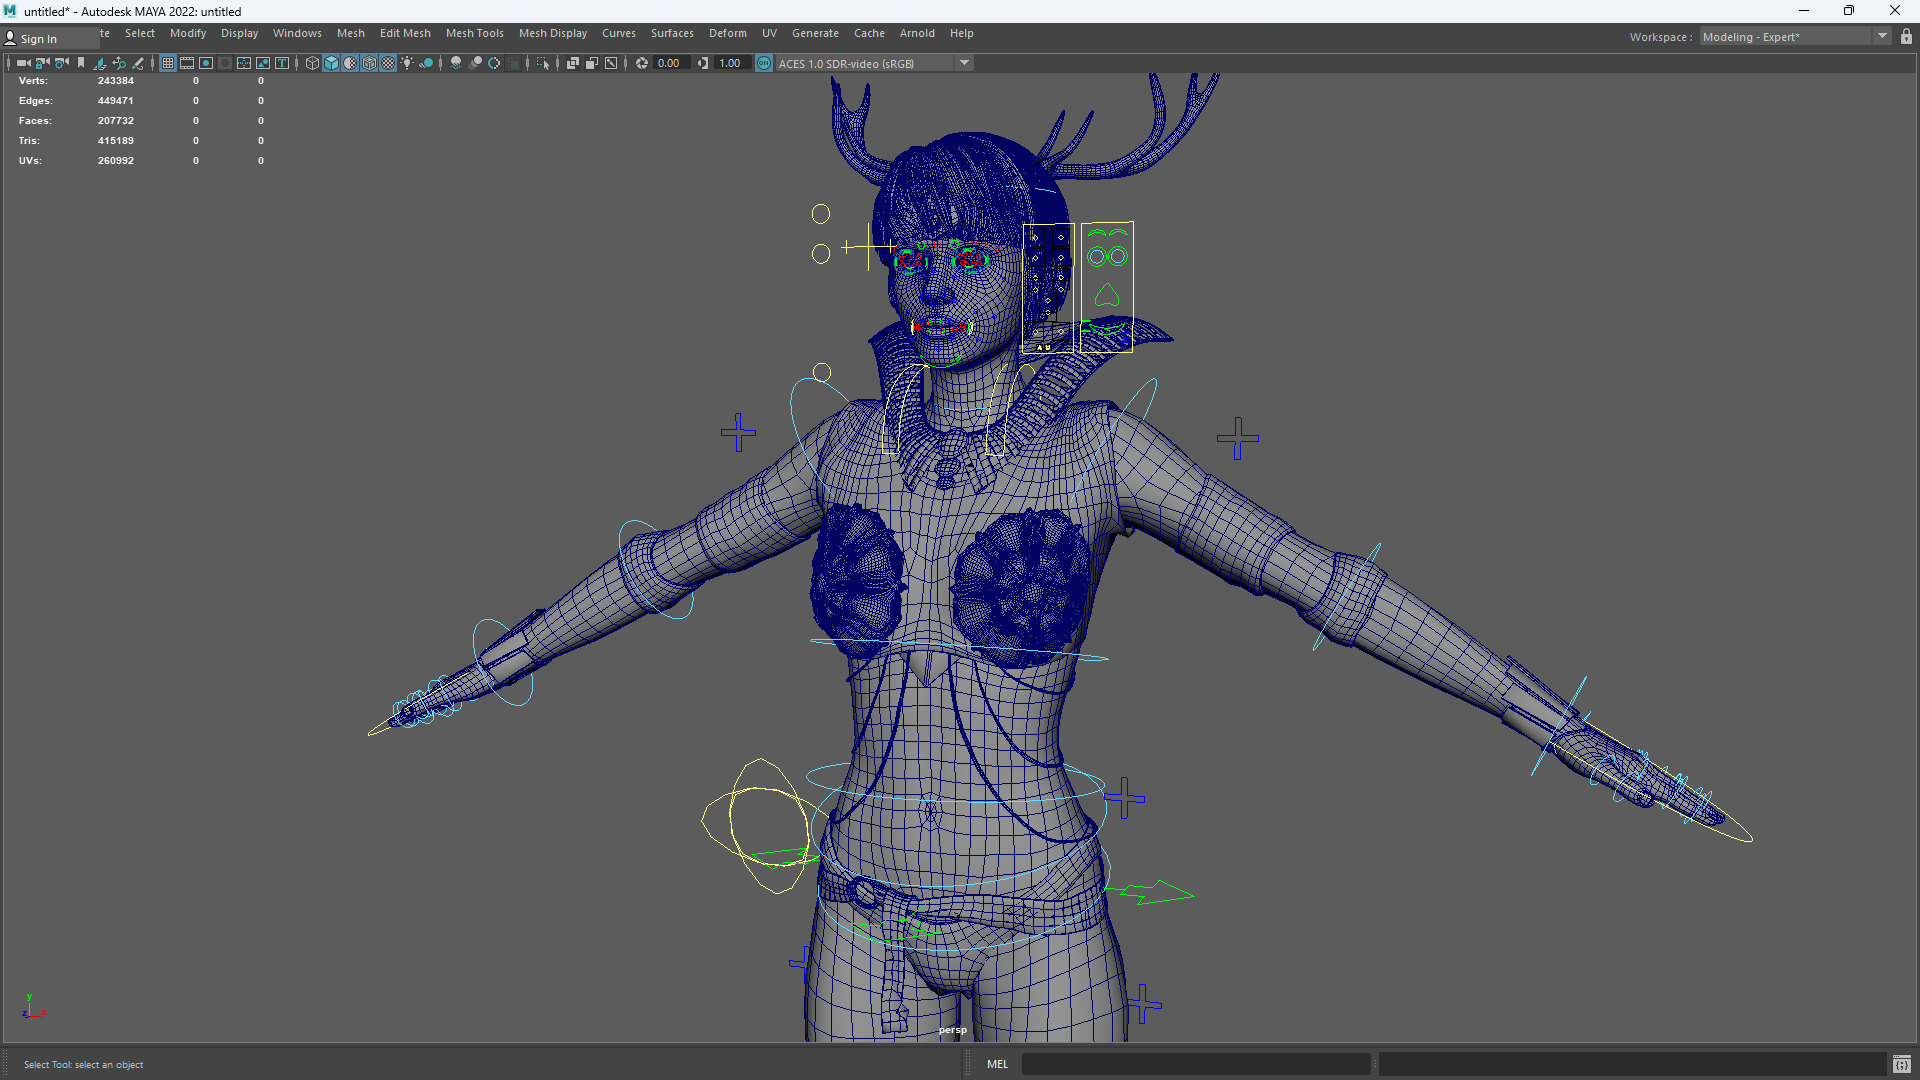Toggle the Shadows icon

426,63
